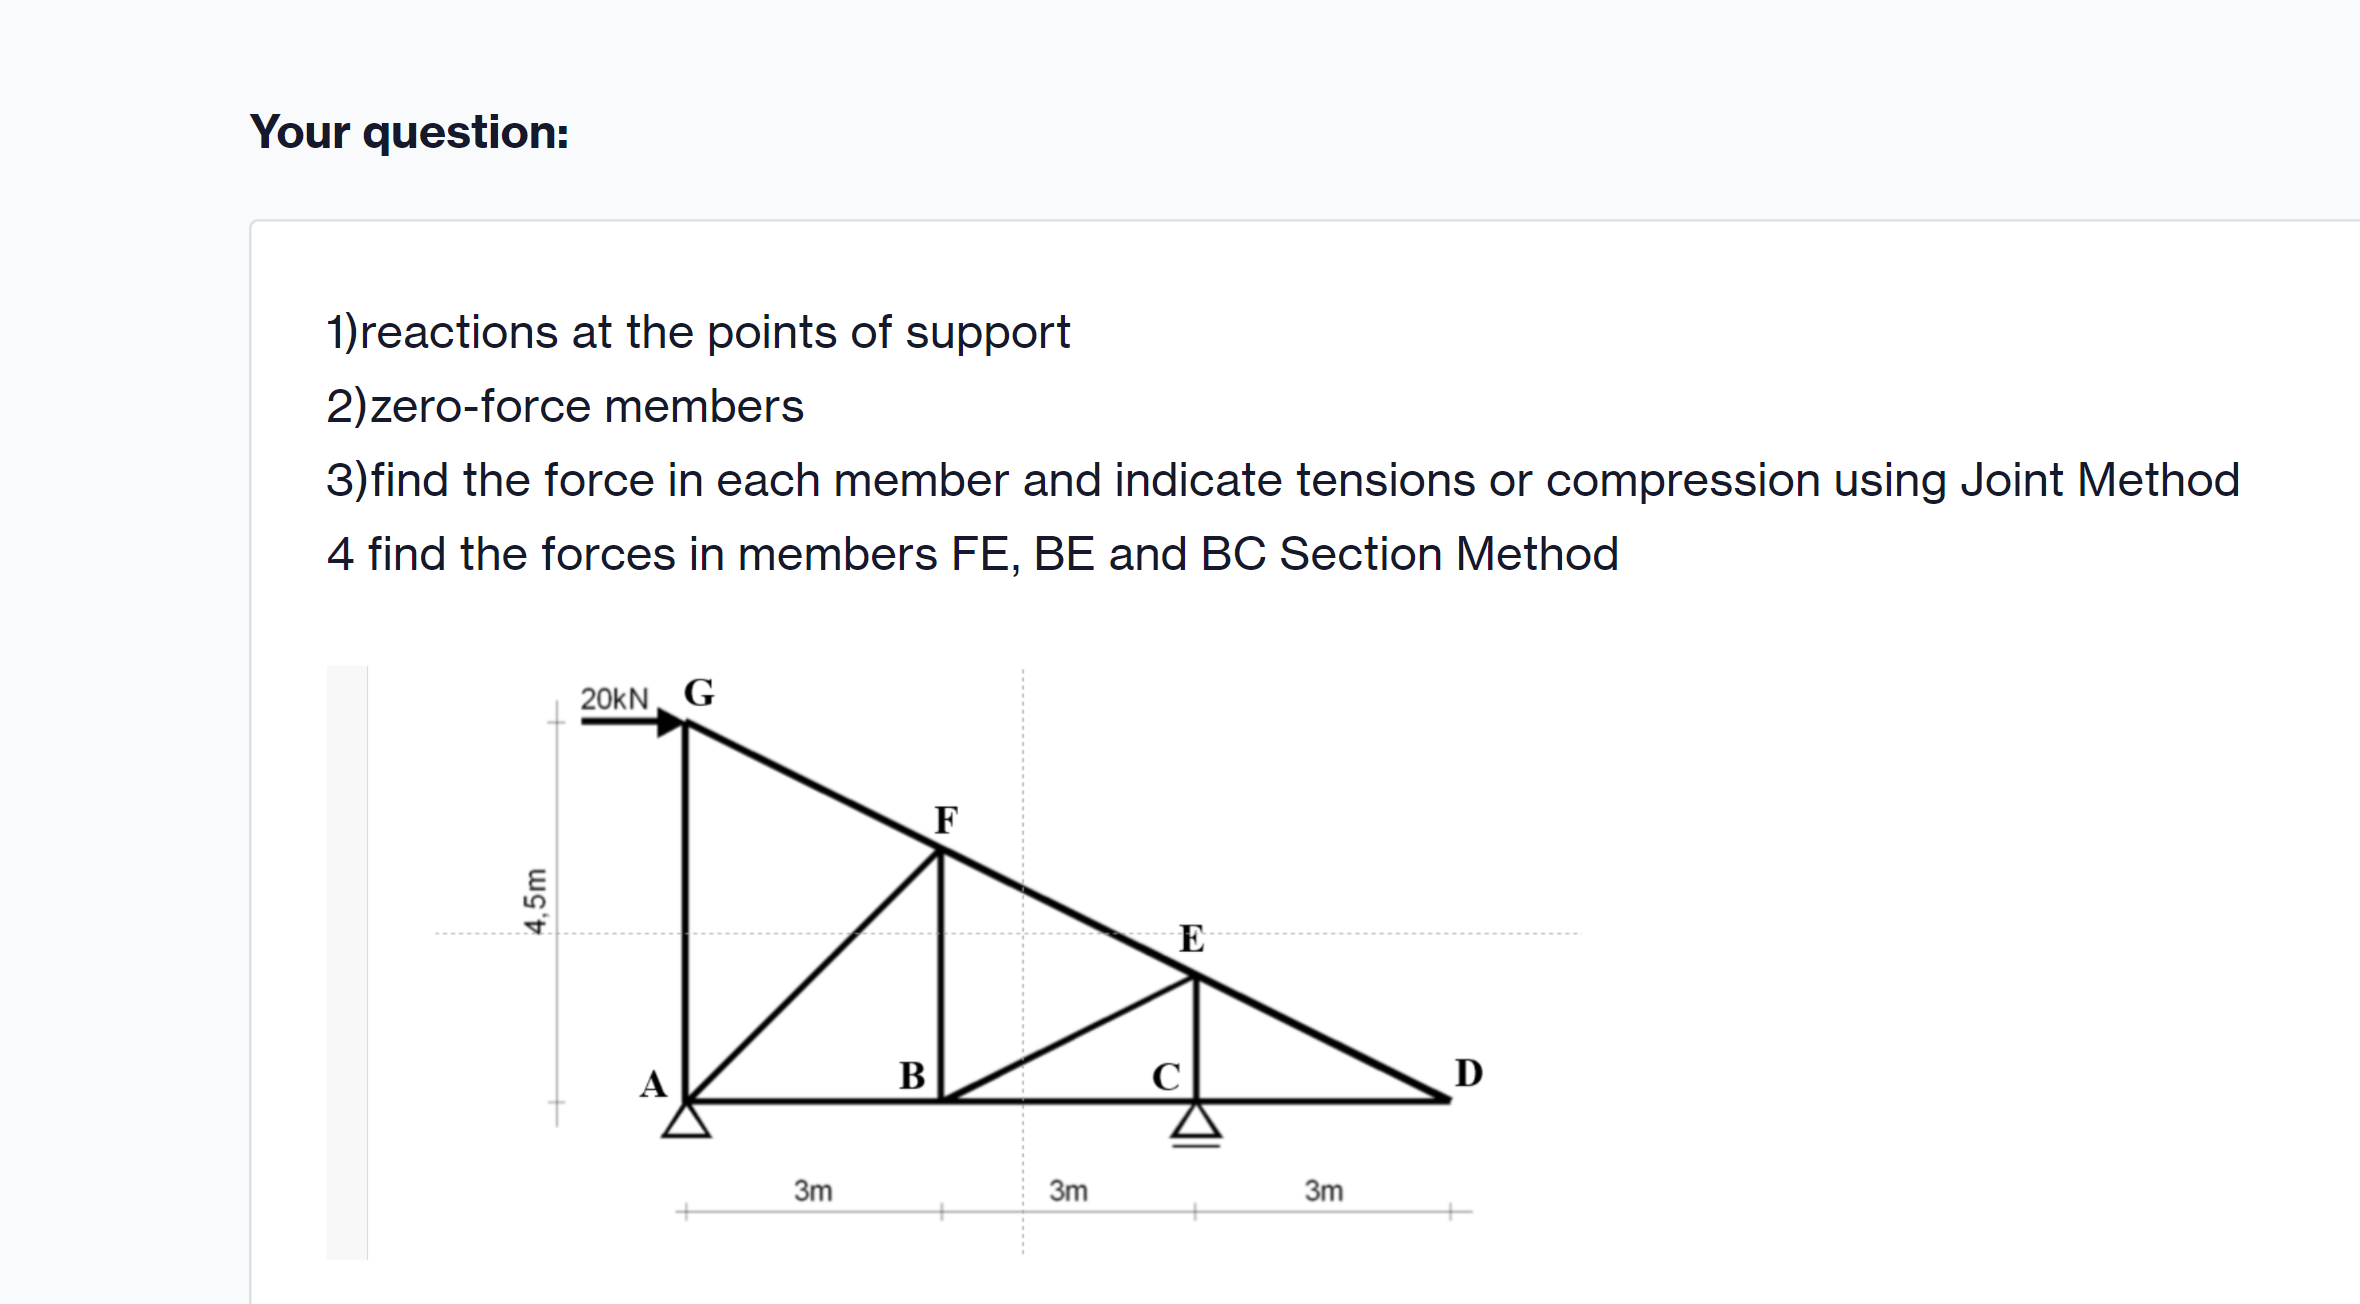The height and width of the screenshot is (1304, 2360).
Task: Click the 'zero-force members' text line
Action: pyautogui.click(x=565, y=406)
